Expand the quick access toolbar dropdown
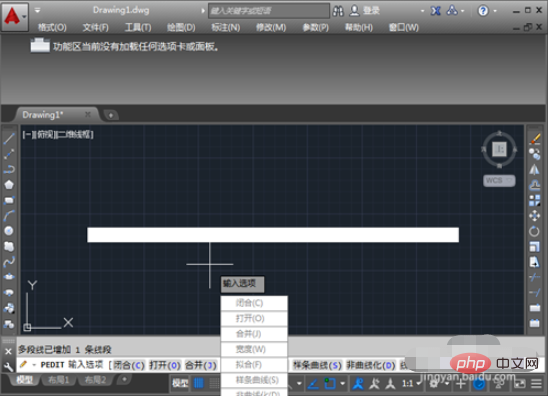Viewport: 549px width, 396px height. point(37,11)
